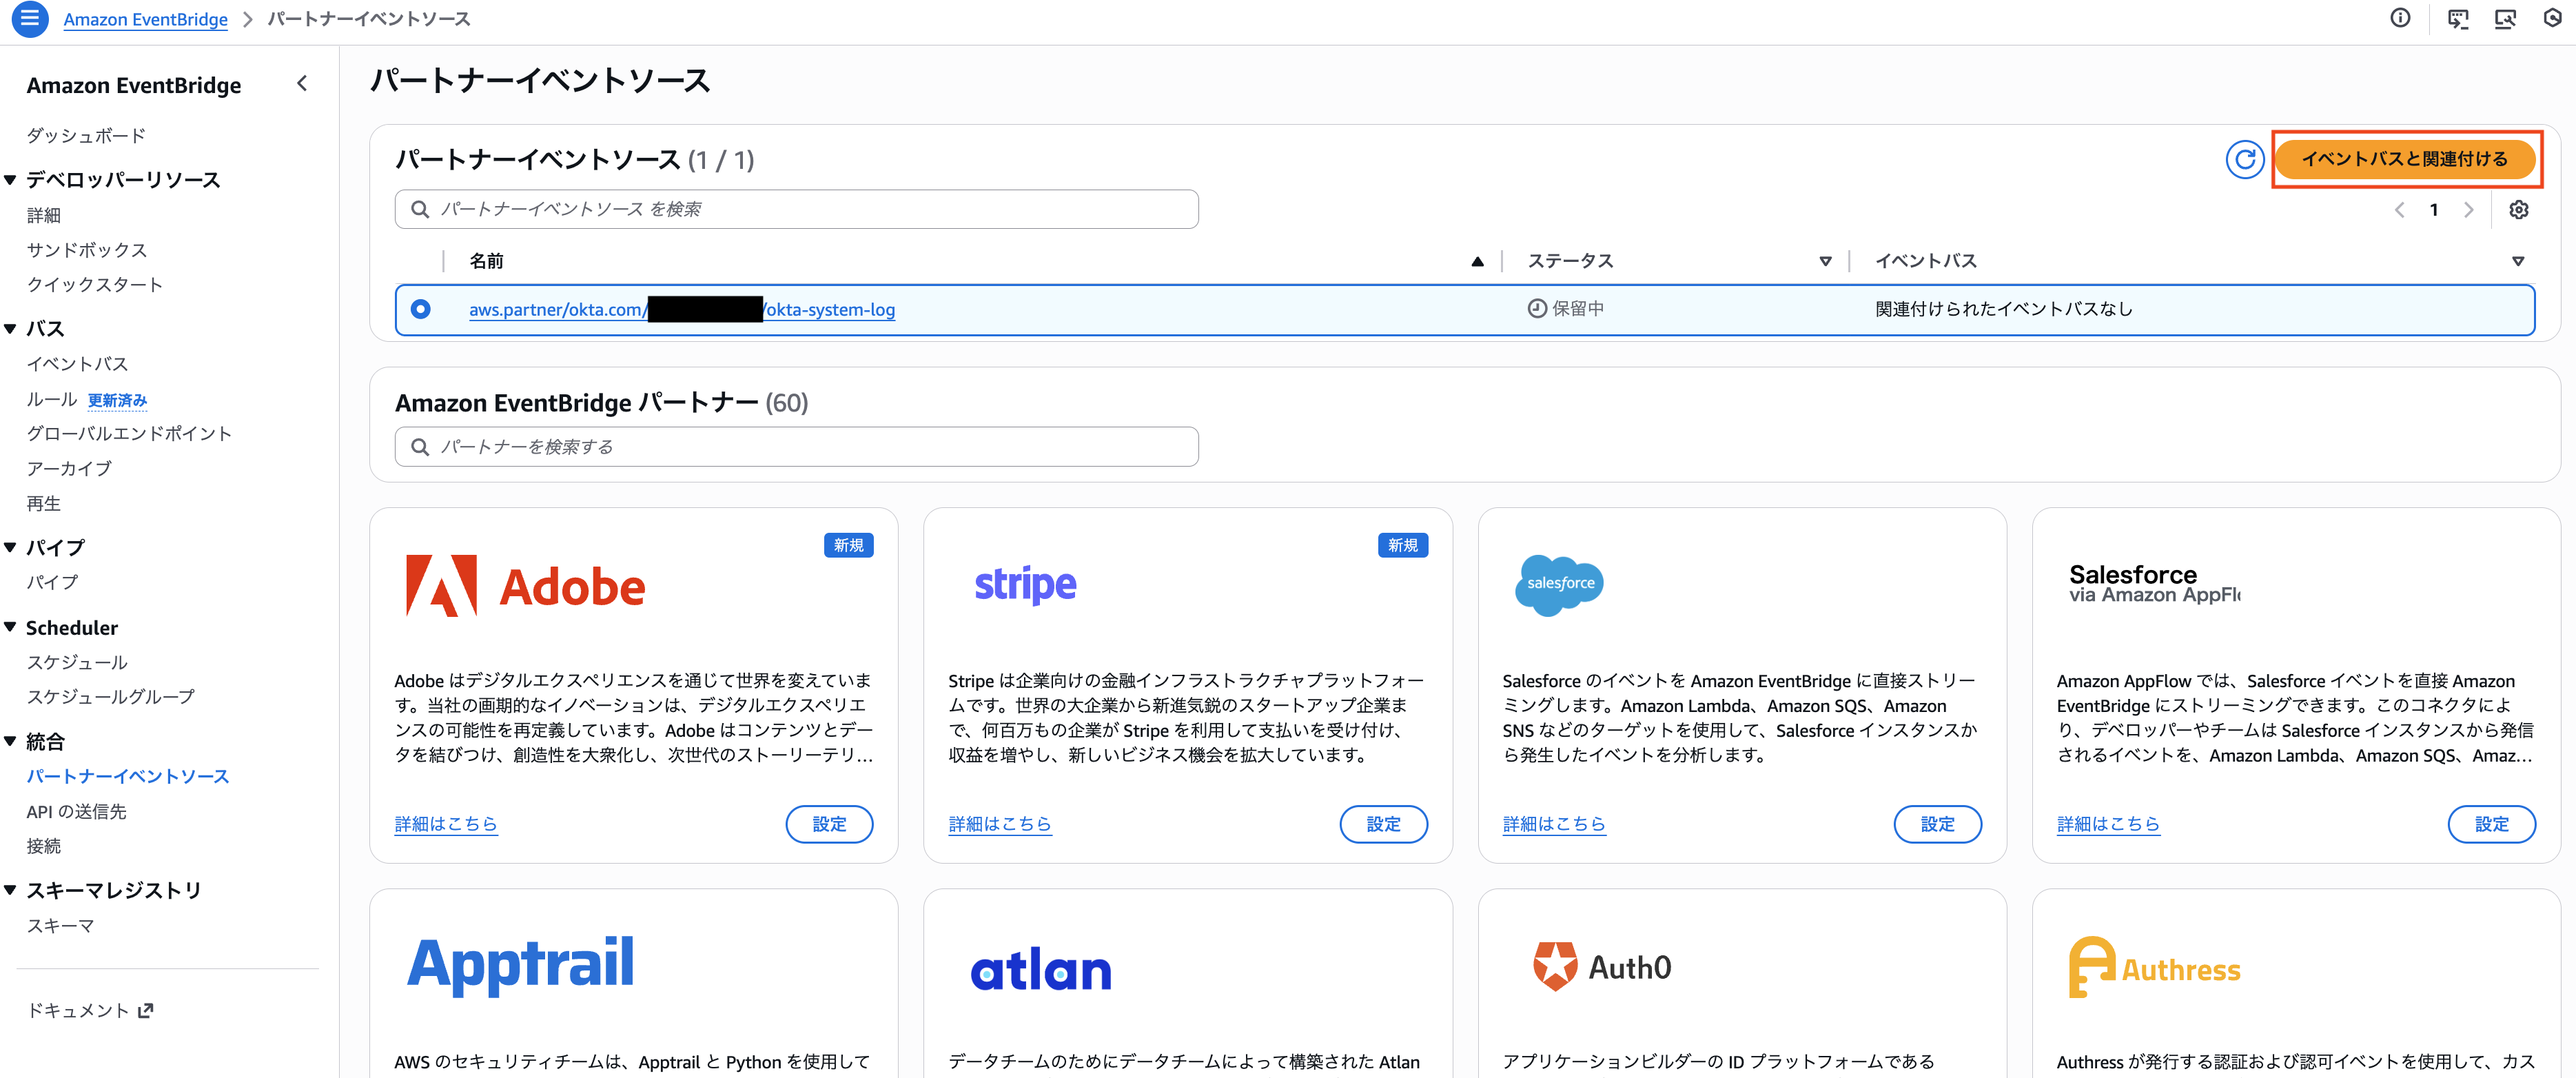Click the Stripe logo on its partner card
This screenshot has width=2576, height=1078.
[1025, 586]
